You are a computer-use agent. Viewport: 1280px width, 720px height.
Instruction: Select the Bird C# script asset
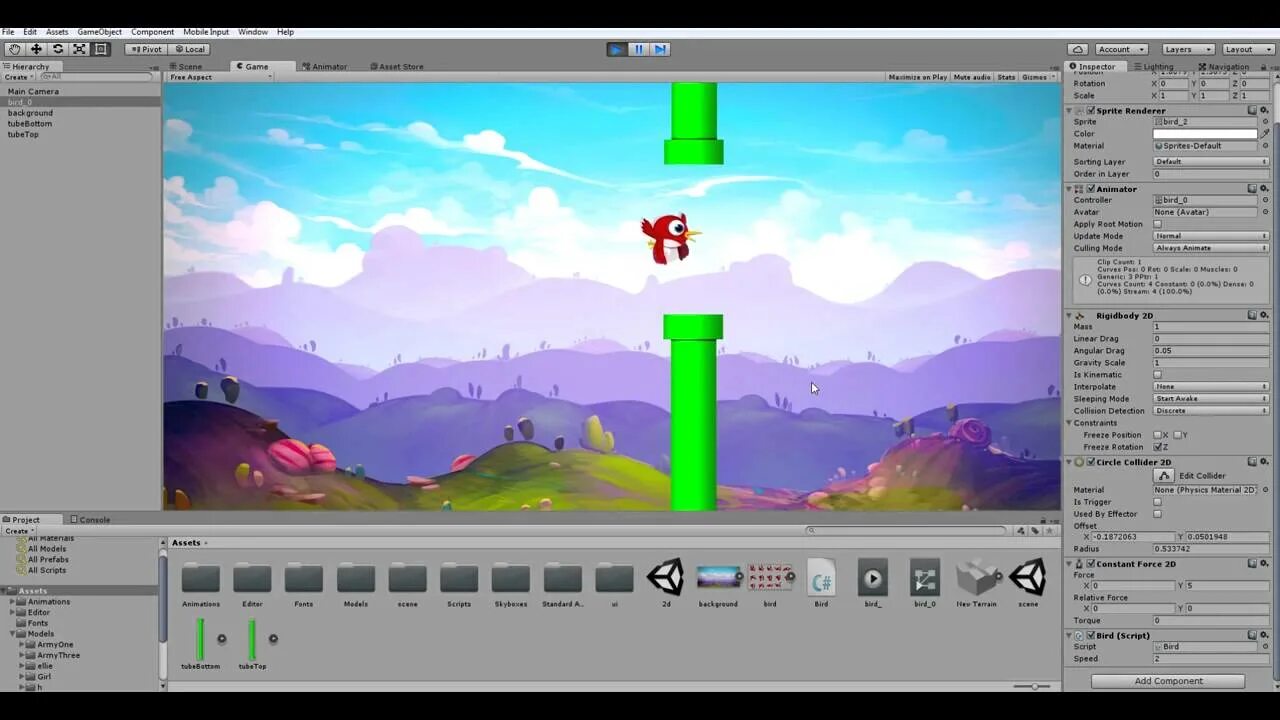821,584
